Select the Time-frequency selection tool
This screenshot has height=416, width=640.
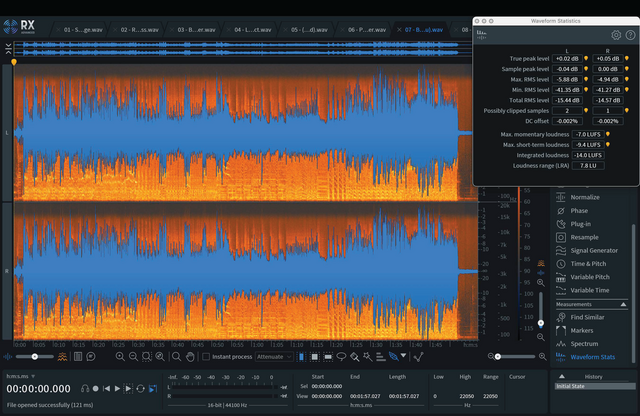[314, 356]
